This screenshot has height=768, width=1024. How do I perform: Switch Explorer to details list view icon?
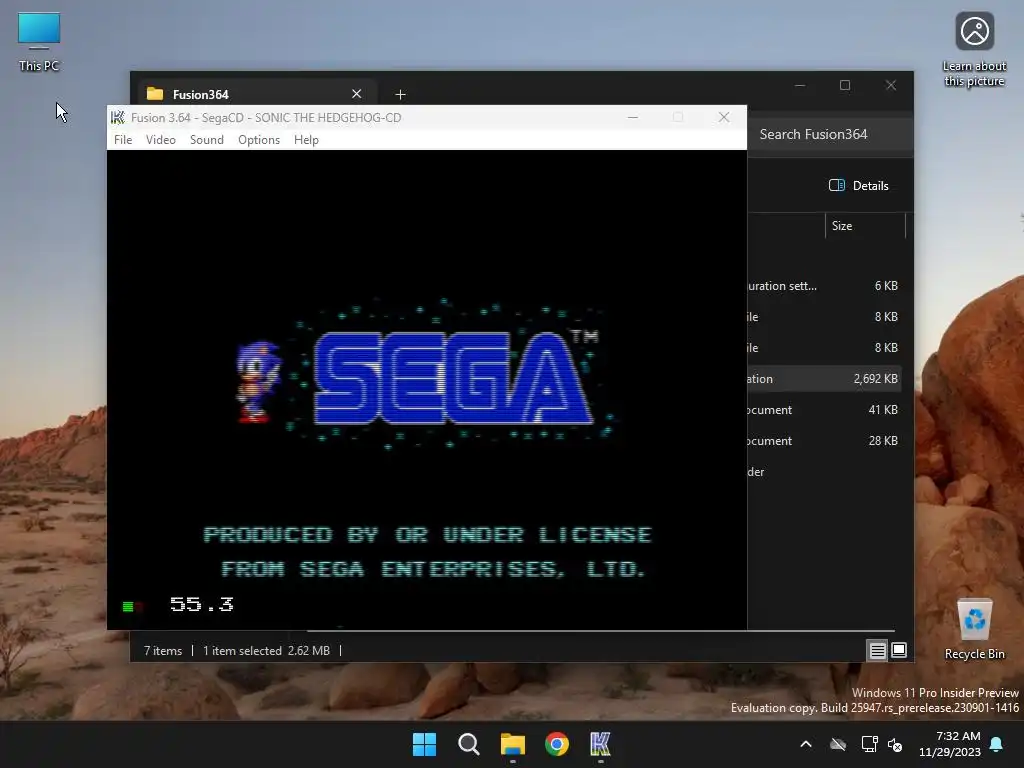click(x=877, y=650)
